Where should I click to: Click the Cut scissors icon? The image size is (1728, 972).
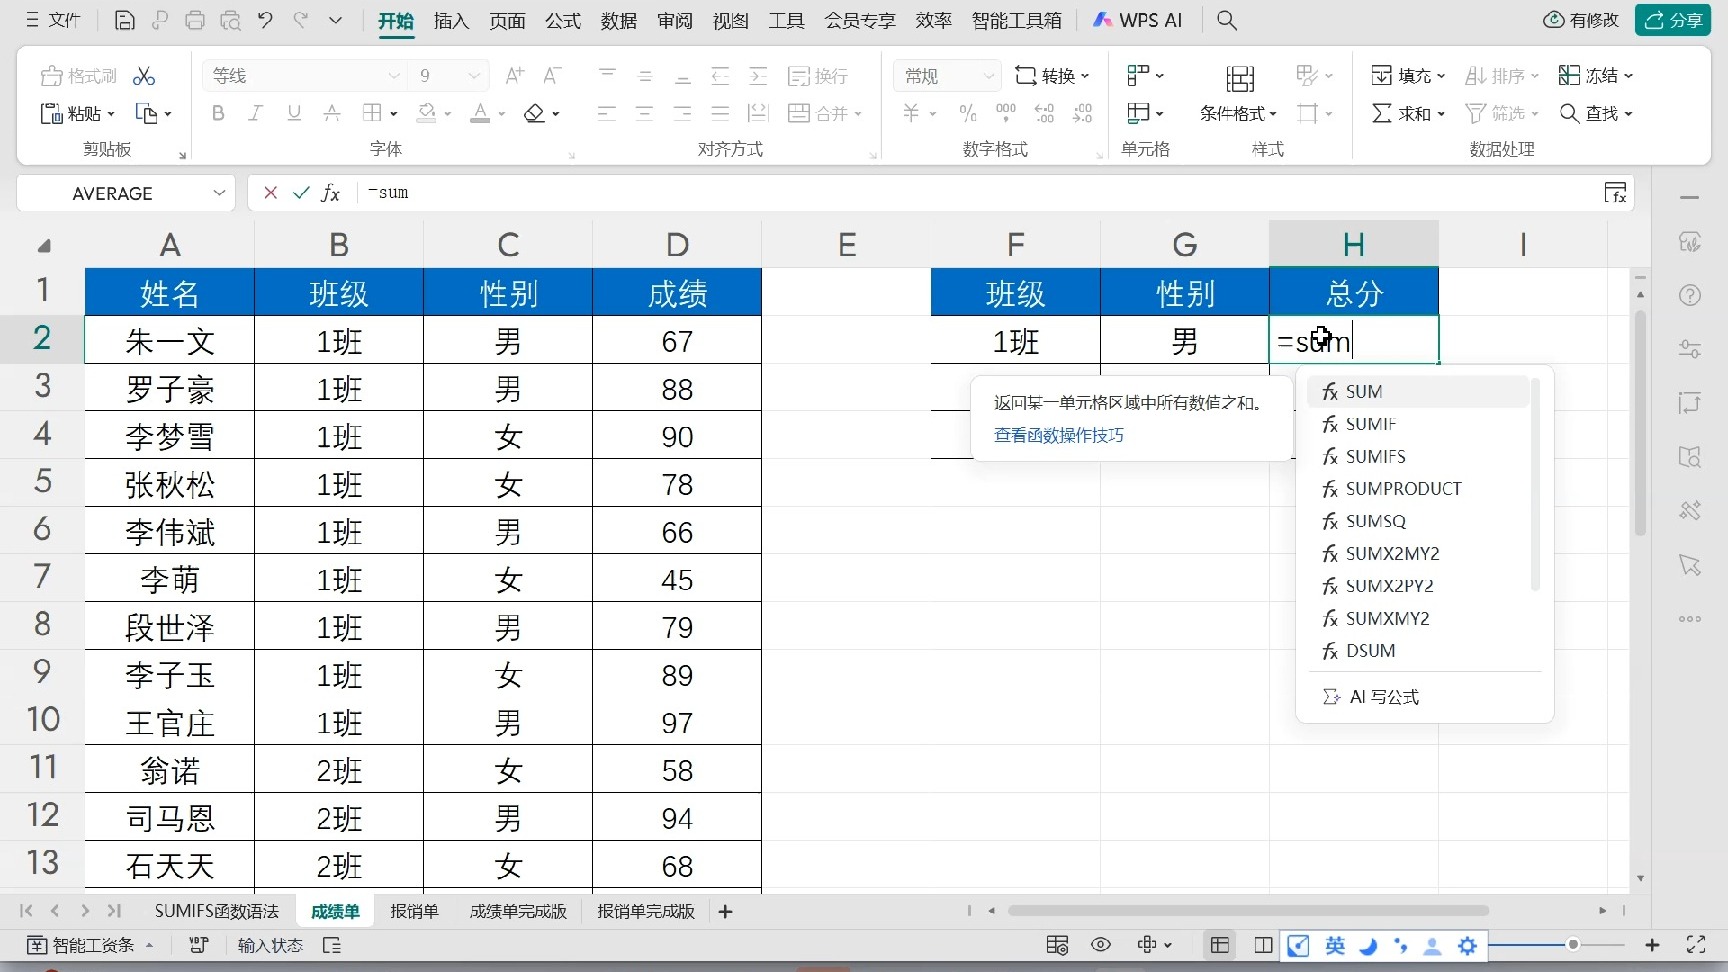[x=144, y=76]
